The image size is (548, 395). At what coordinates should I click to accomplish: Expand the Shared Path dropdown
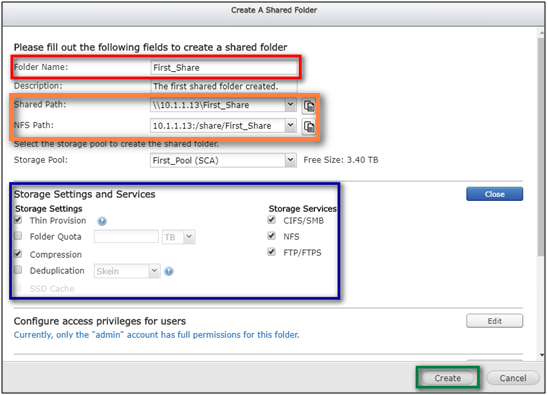290,105
